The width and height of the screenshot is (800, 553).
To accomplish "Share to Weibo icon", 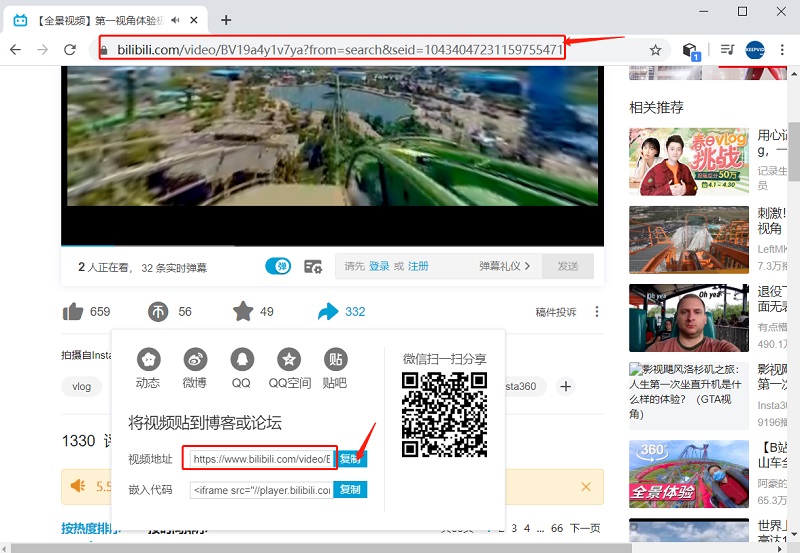I will pos(195,360).
